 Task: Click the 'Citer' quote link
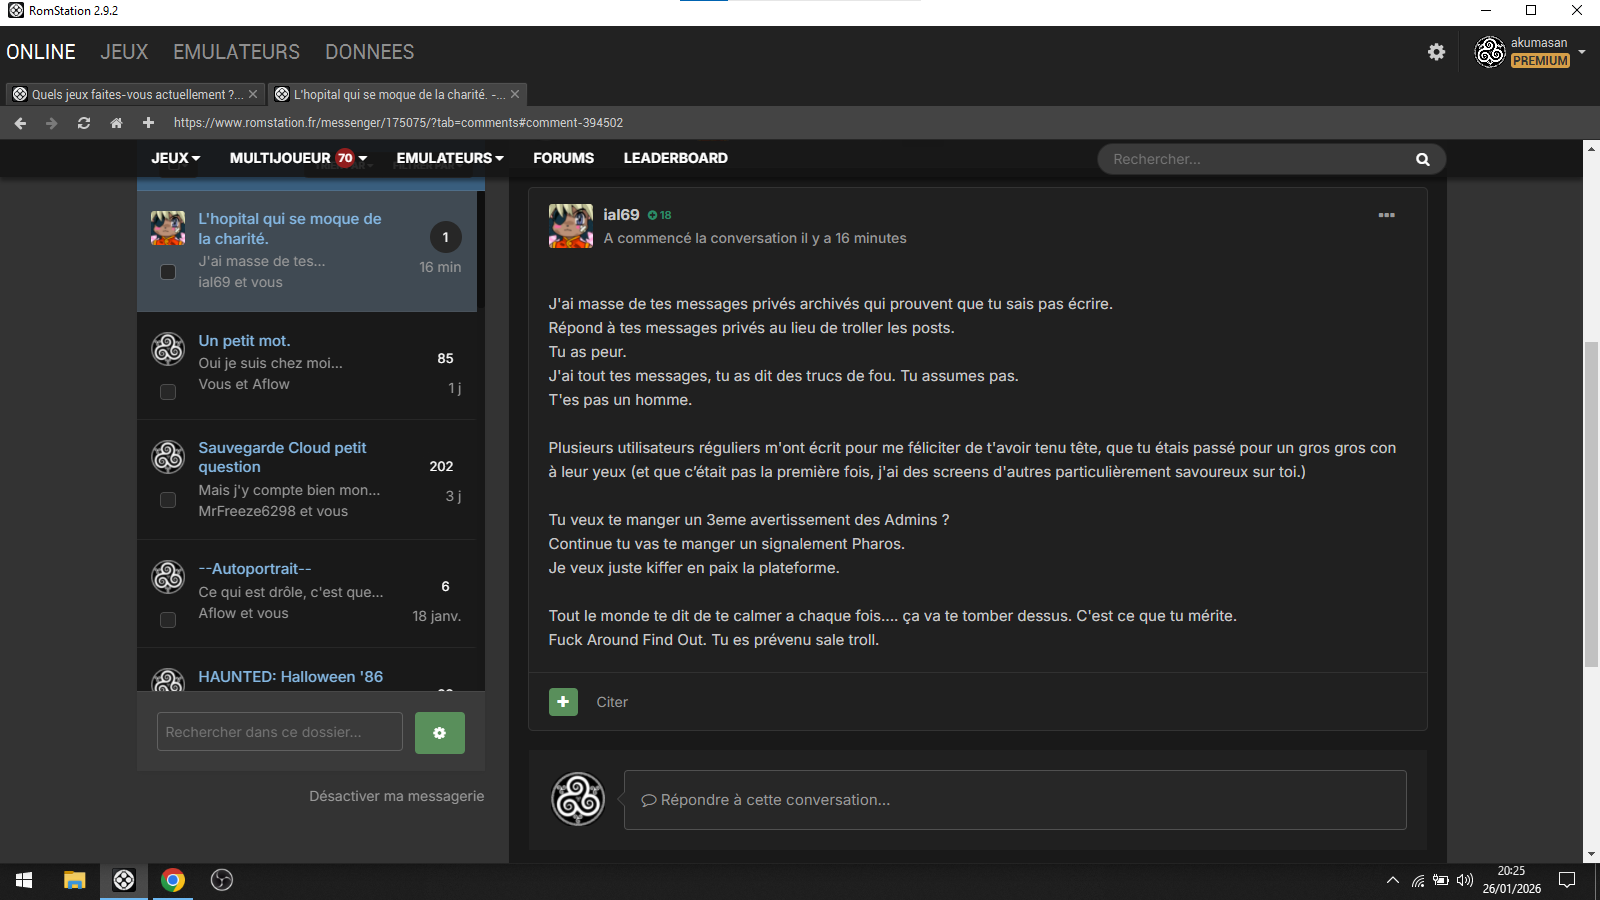[x=612, y=702]
